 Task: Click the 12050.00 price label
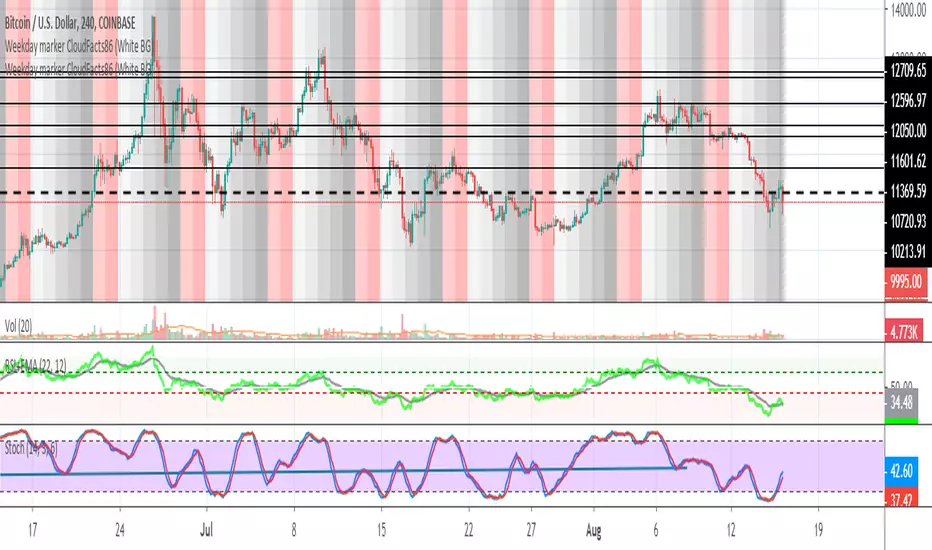(x=908, y=131)
